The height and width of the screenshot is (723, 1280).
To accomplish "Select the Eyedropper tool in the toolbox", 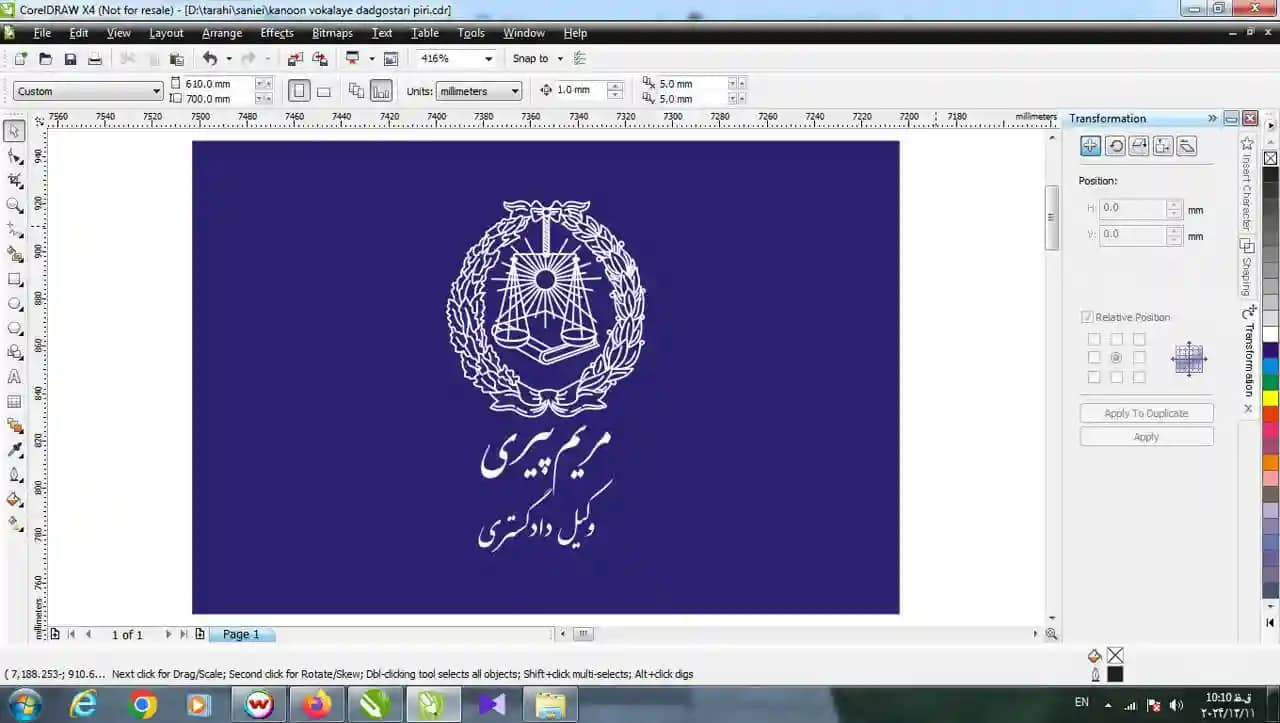I will pos(14,451).
